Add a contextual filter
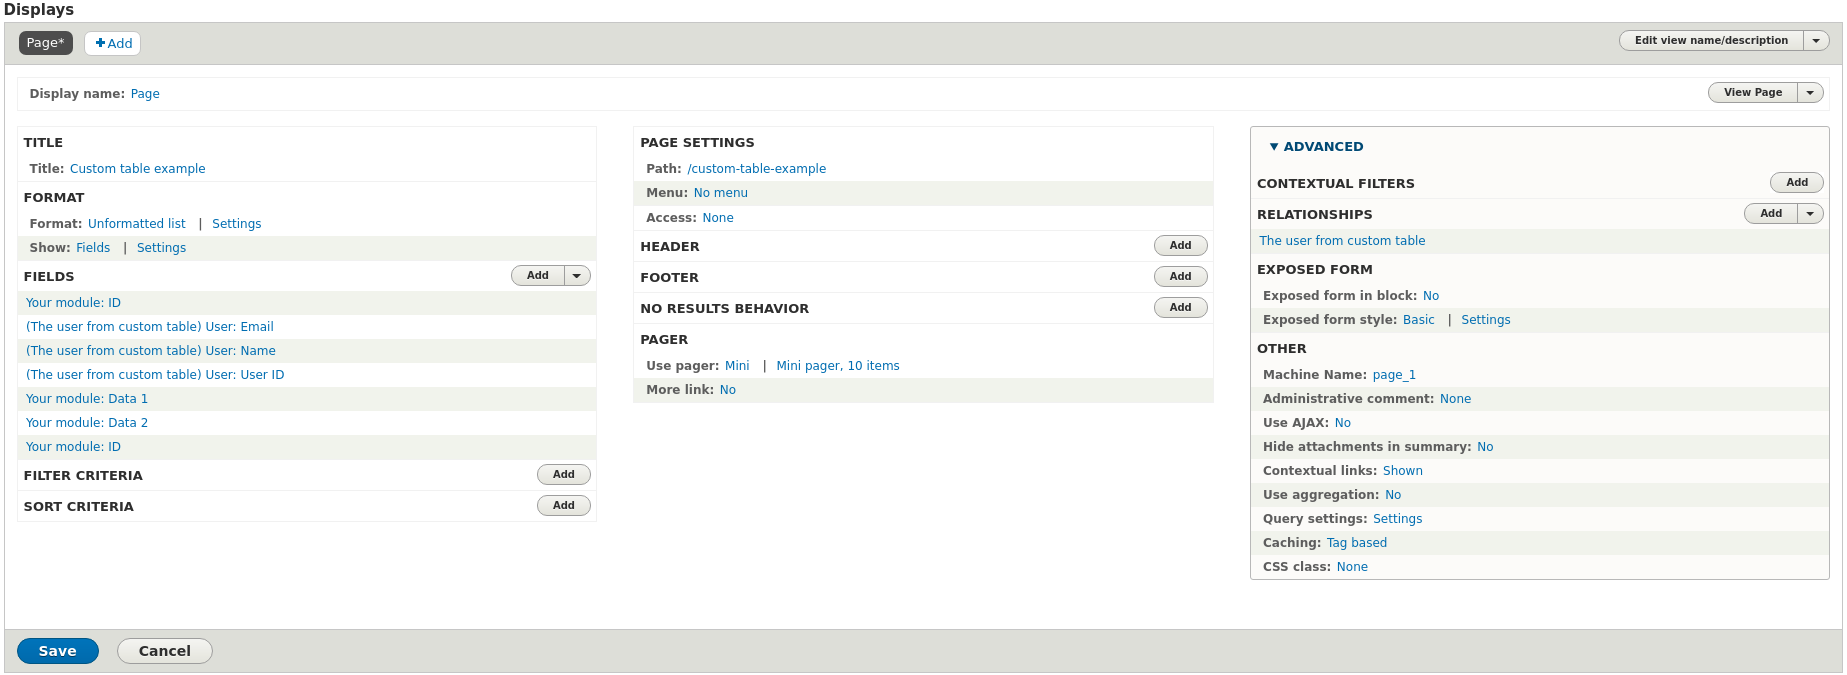 tap(1796, 183)
